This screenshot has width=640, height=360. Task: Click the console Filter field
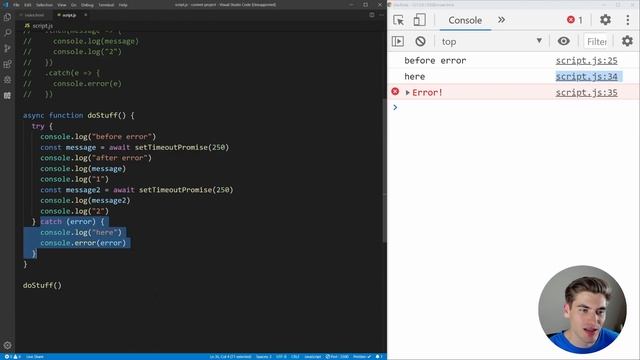tap(597, 41)
